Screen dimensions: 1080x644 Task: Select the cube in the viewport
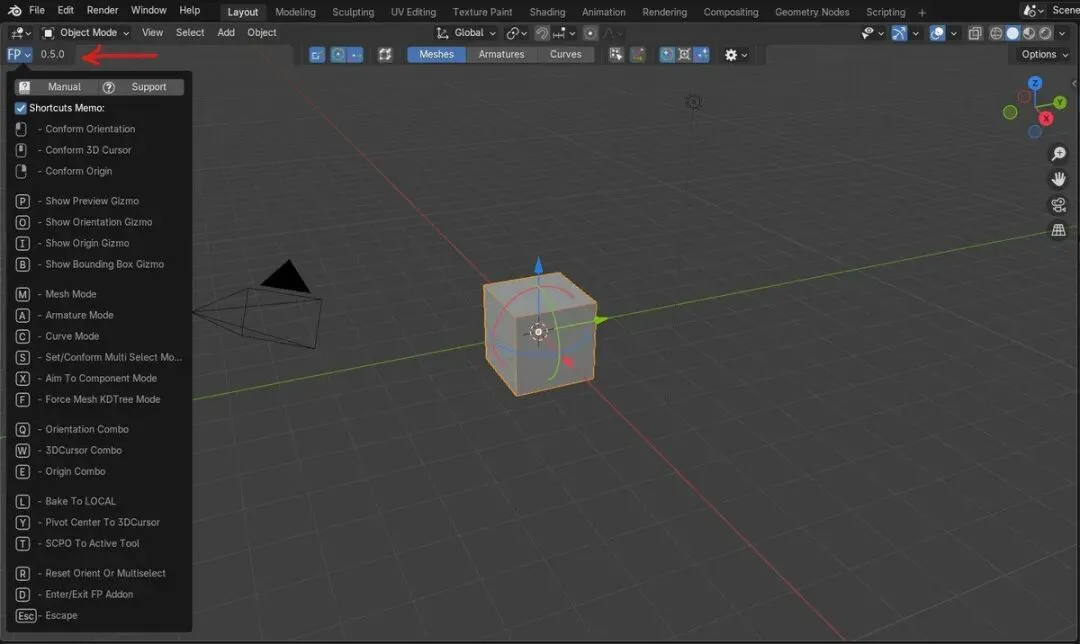click(x=540, y=334)
